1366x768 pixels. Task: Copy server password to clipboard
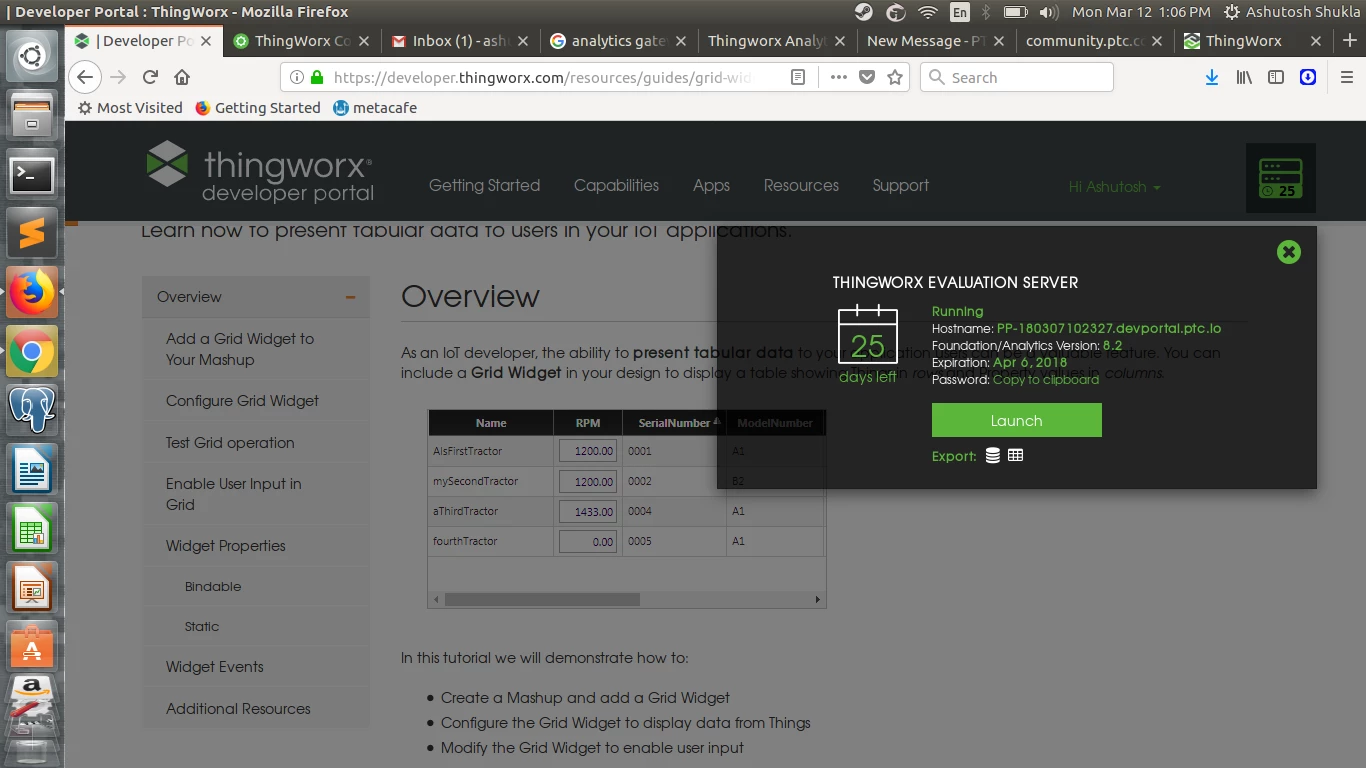[1045, 379]
